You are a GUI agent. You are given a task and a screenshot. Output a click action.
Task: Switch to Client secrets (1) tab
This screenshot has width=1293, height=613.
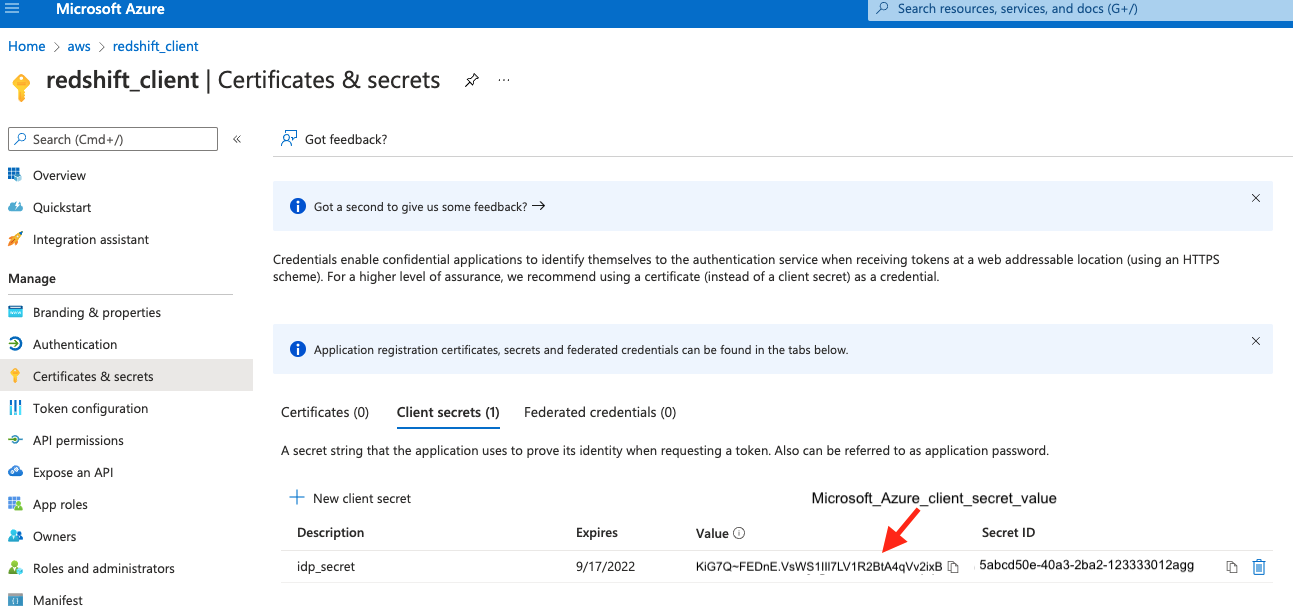point(448,412)
